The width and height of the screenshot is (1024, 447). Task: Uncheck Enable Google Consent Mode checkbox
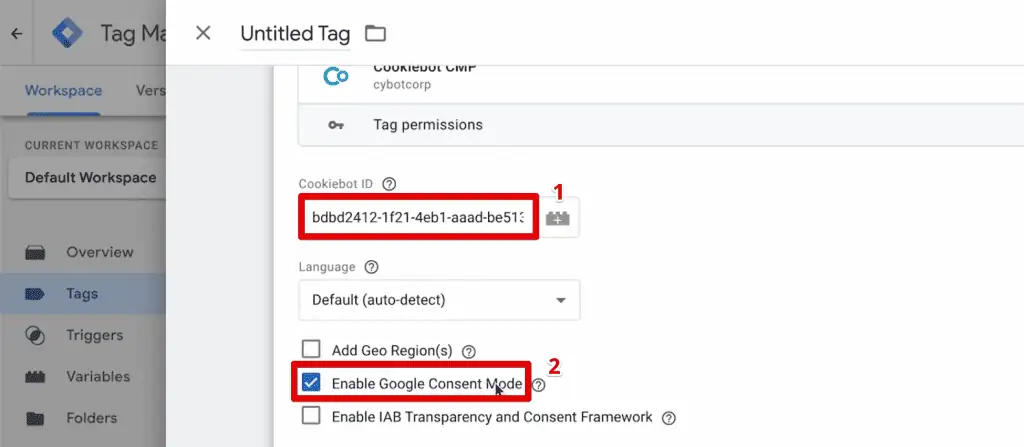click(x=312, y=383)
